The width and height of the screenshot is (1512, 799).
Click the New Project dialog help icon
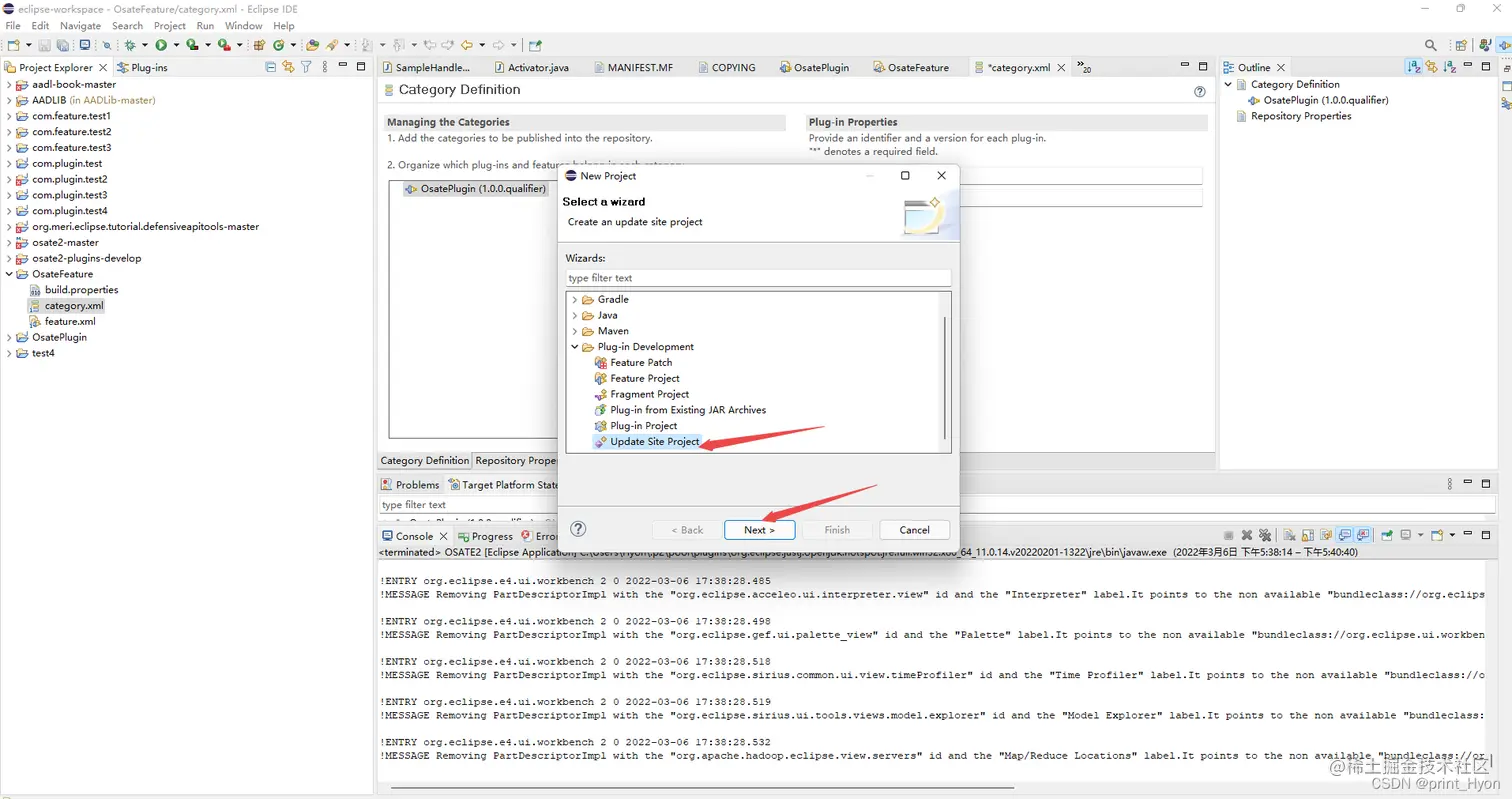[577, 529]
